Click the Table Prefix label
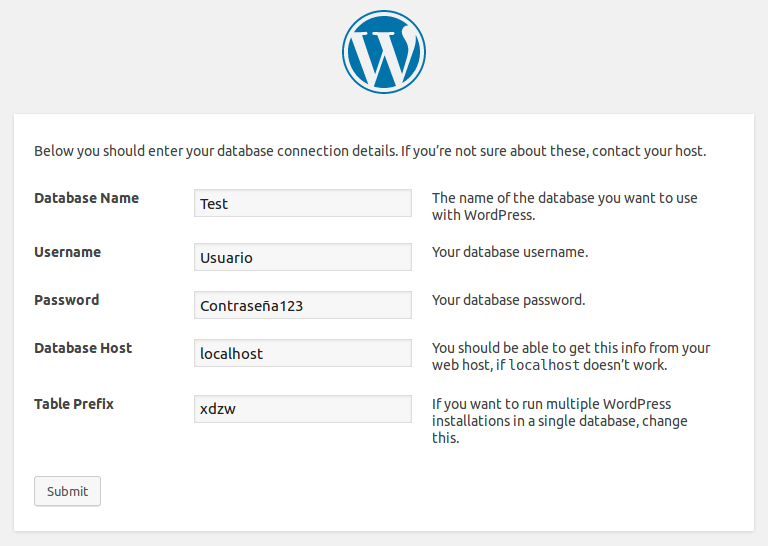 pyautogui.click(x=74, y=404)
